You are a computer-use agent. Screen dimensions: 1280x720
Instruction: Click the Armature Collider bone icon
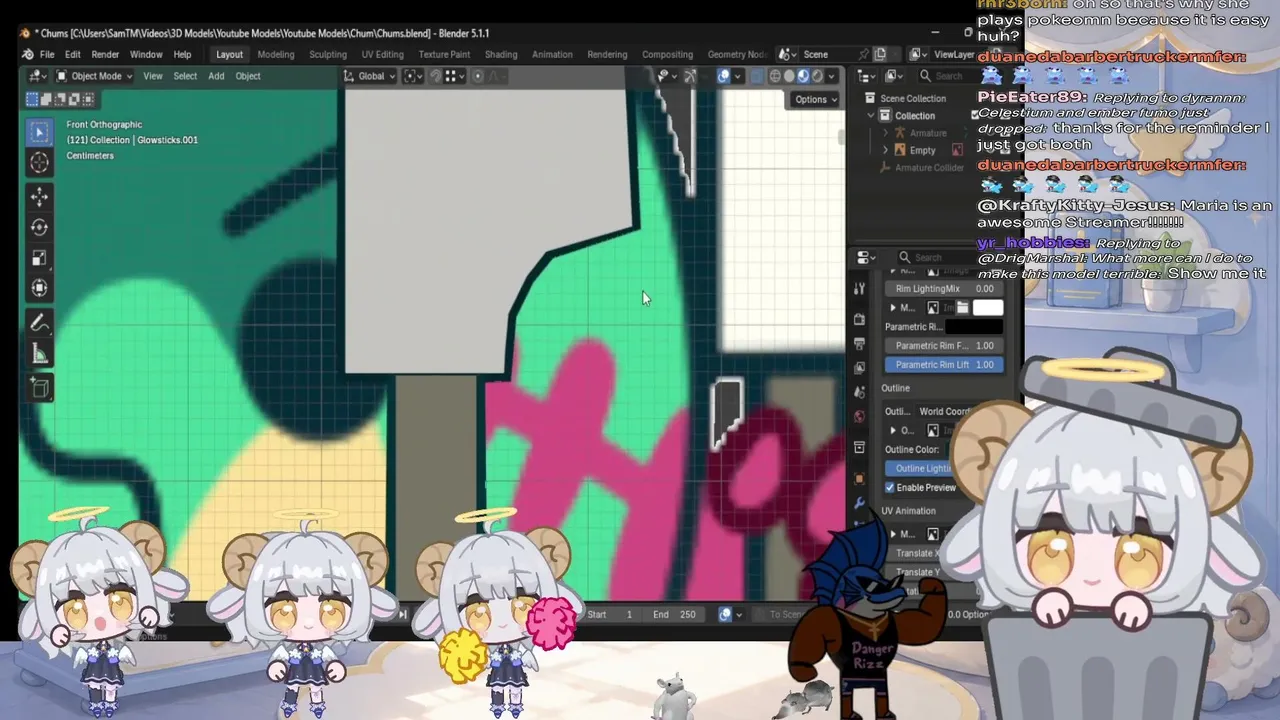coord(885,168)
